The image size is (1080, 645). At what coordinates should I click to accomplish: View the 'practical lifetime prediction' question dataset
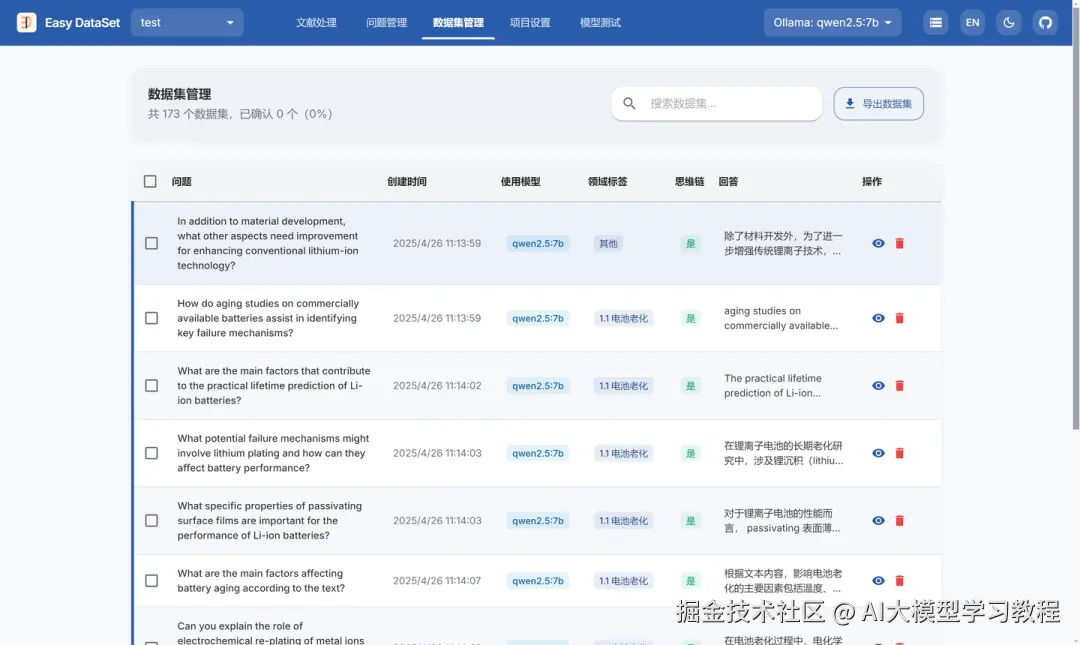[x=878, y=386]
